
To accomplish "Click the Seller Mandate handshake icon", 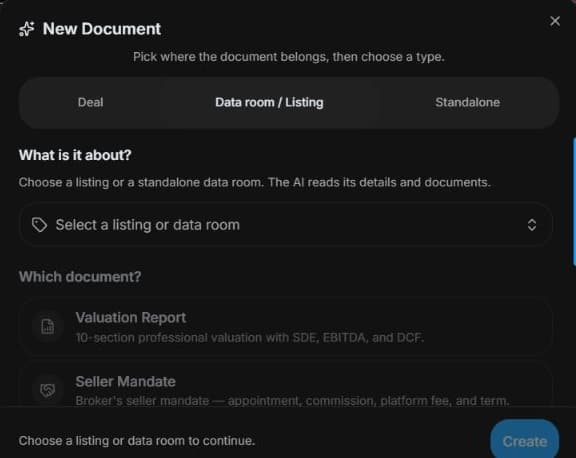I will pos(48,390).
